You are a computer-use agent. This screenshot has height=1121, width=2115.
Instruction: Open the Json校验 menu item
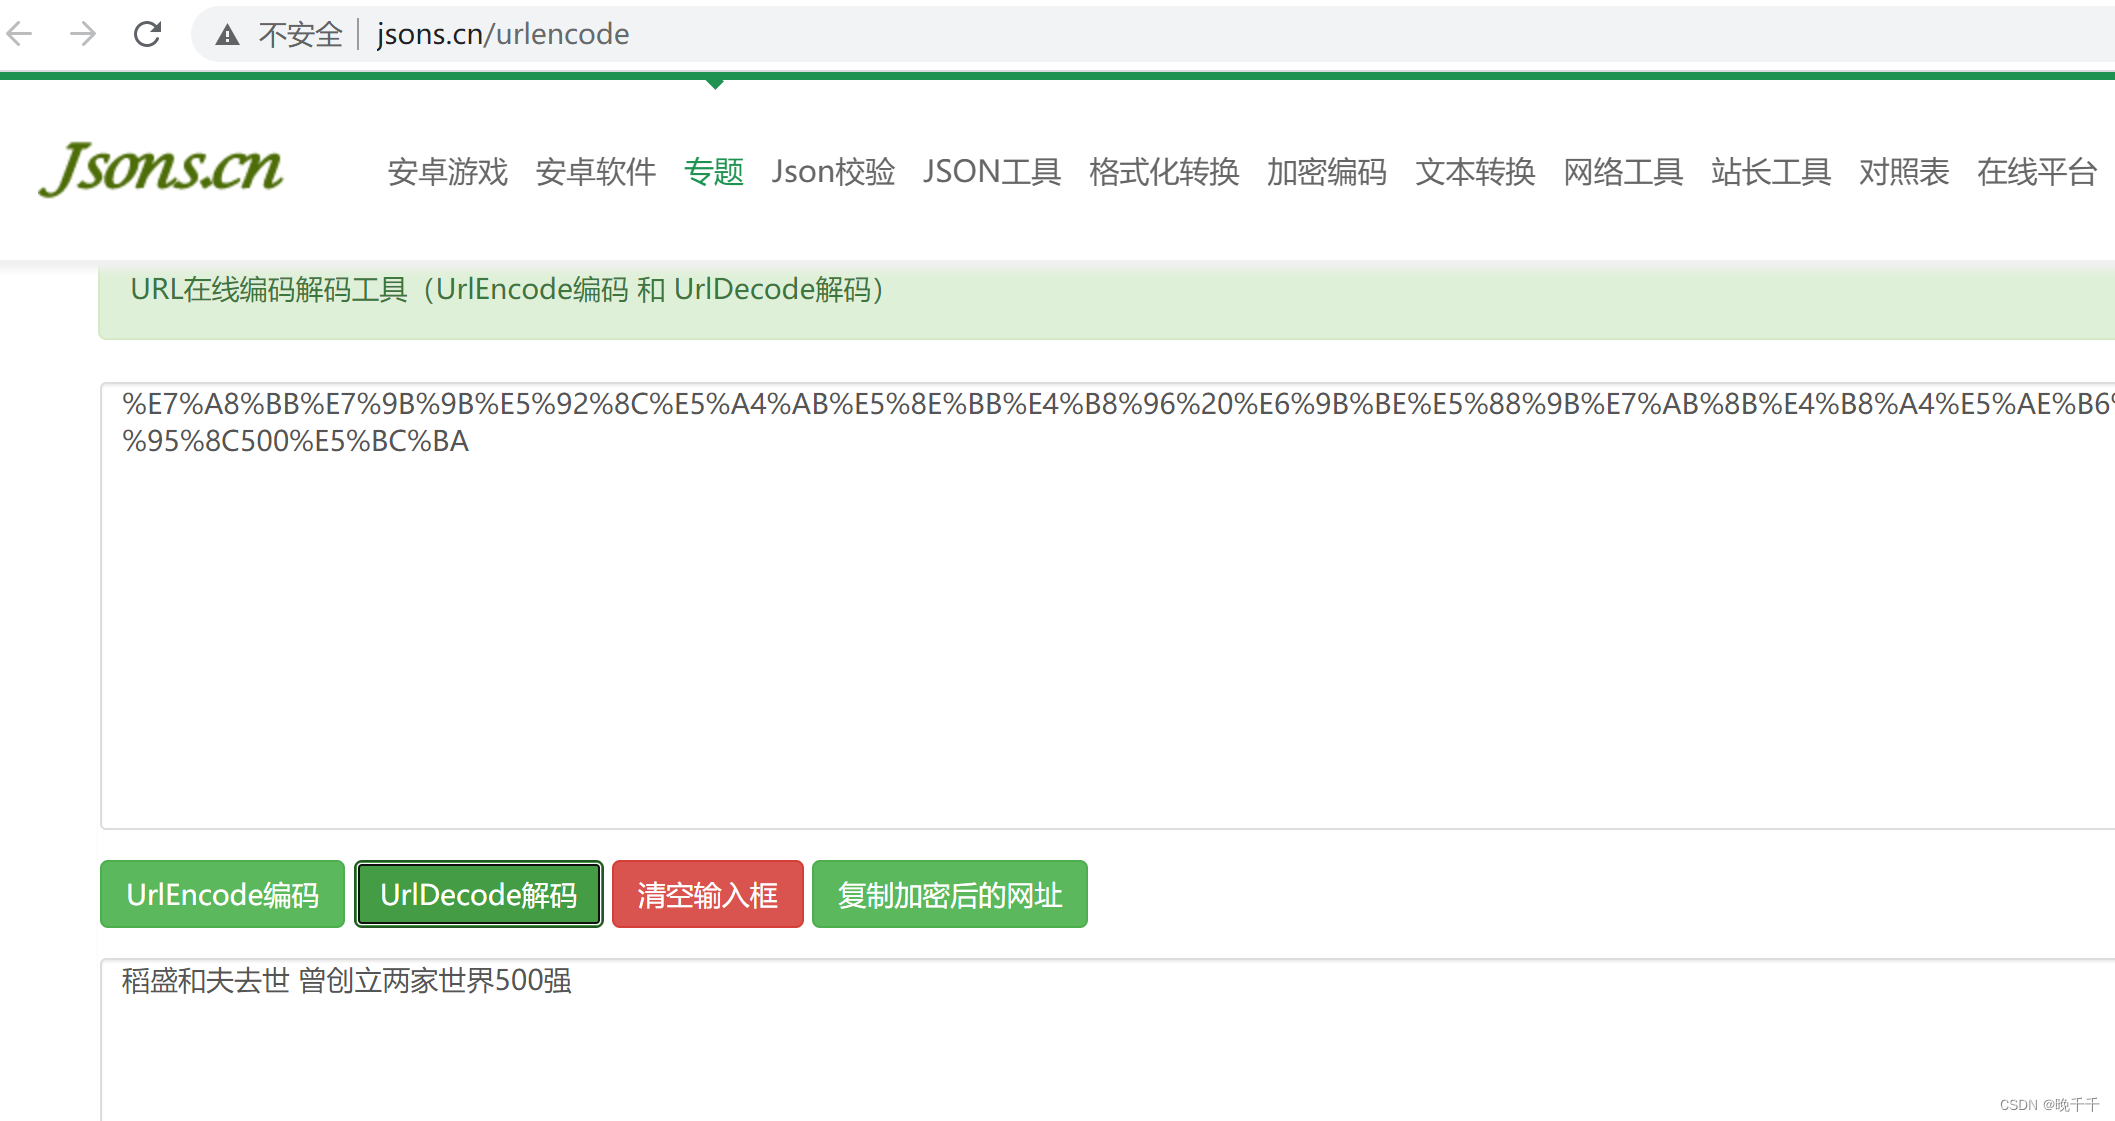pyautogui.click(x=833, y=172)
